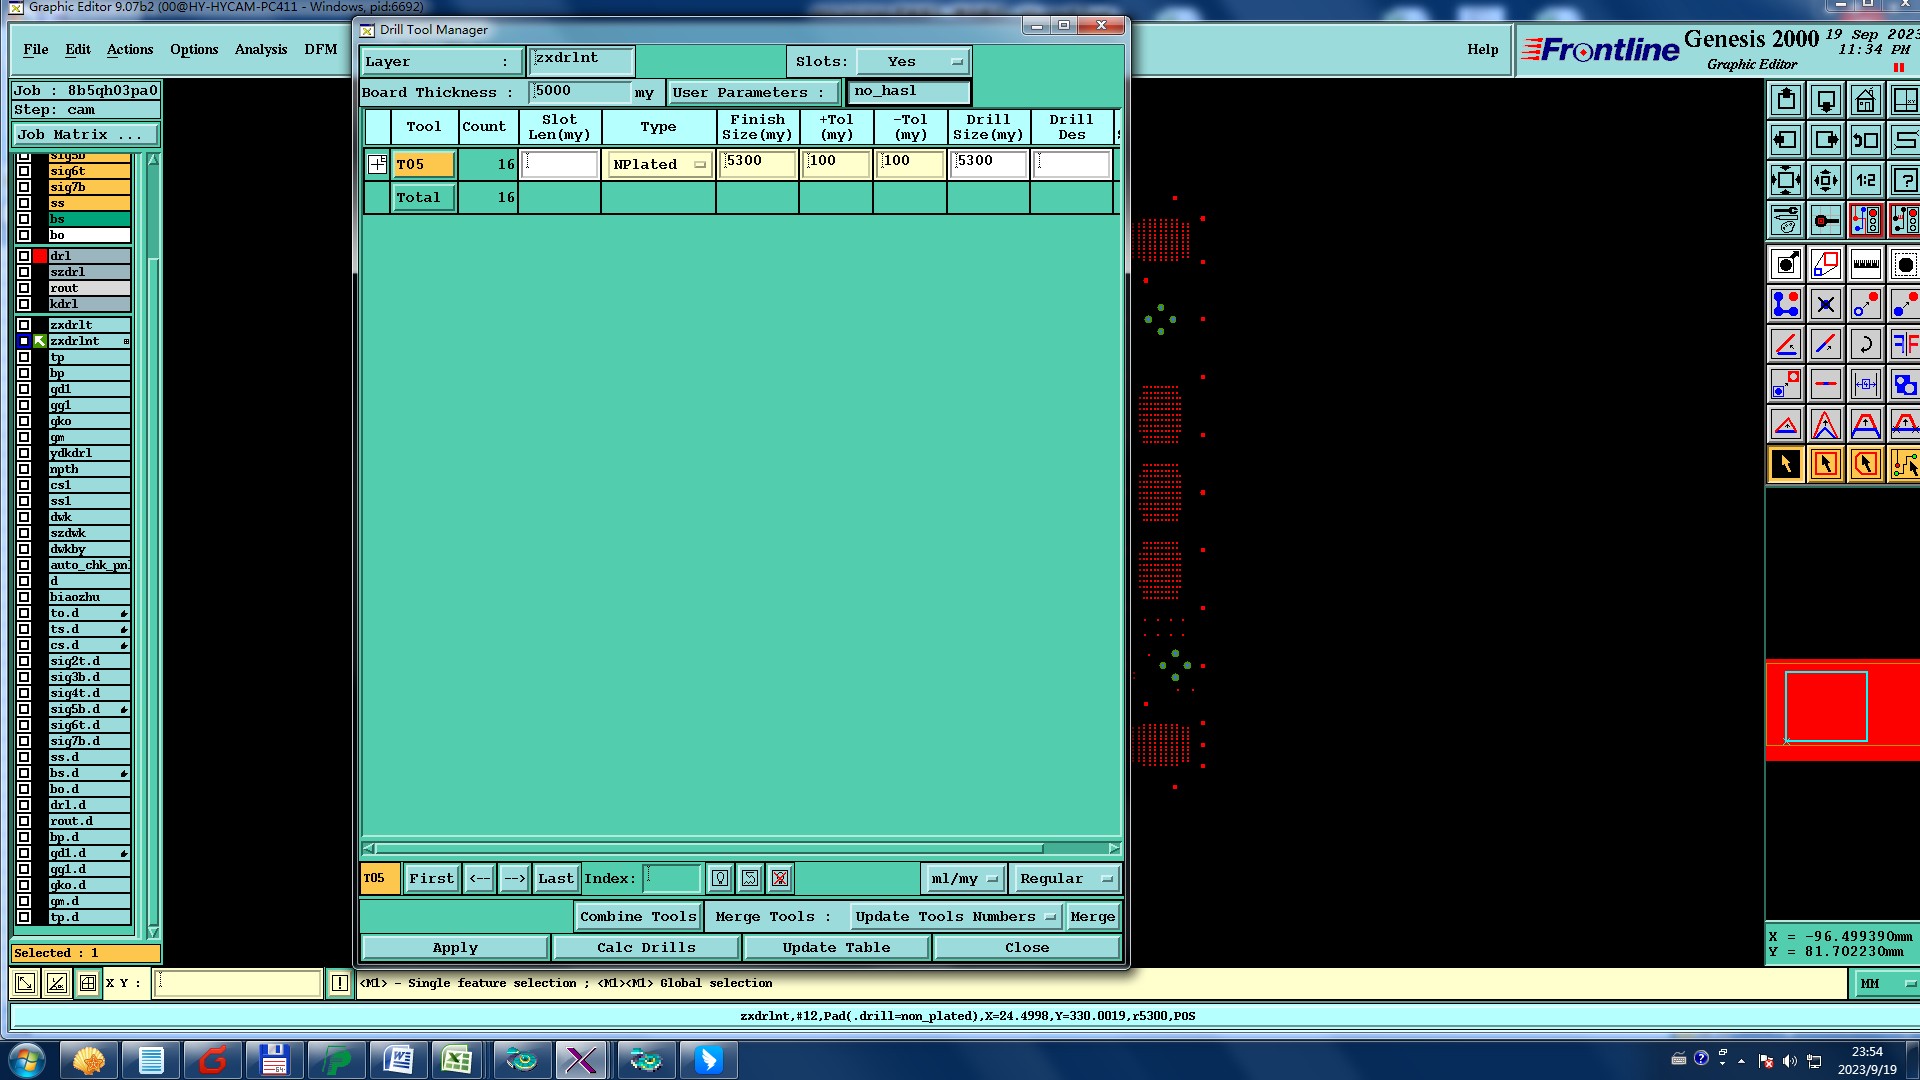This screenshot has height=1080, width=1920.
Task: Select the ruler measurement tool
Action: point(1865,264)
